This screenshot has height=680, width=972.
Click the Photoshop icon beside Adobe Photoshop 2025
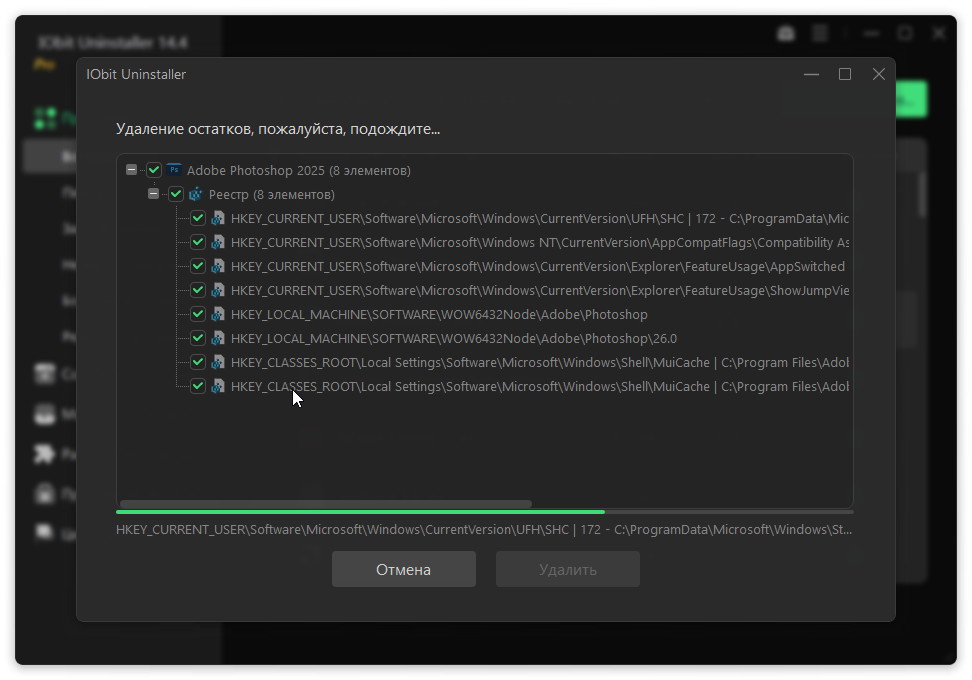pyautogui.click(x=174, y=170)
